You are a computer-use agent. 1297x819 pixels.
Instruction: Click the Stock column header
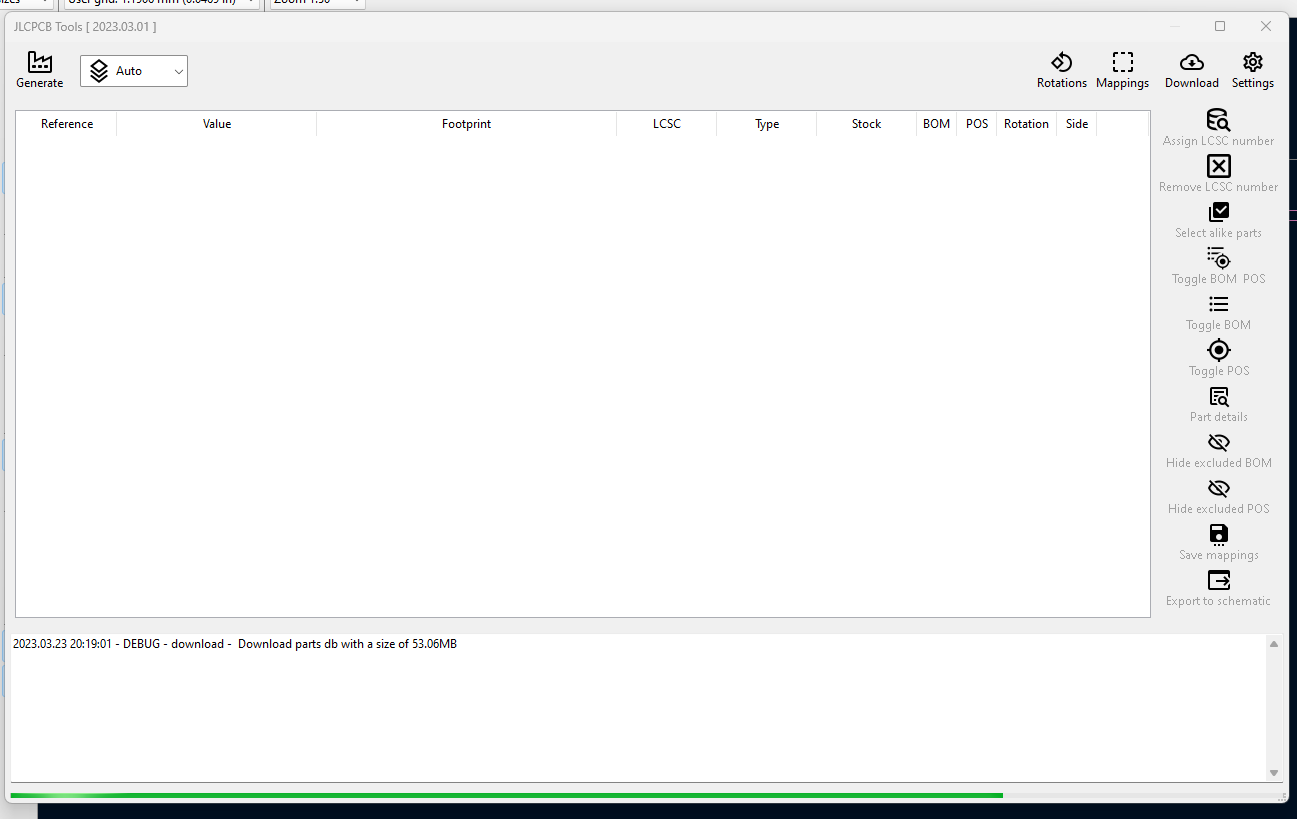(x=867, y=124)
